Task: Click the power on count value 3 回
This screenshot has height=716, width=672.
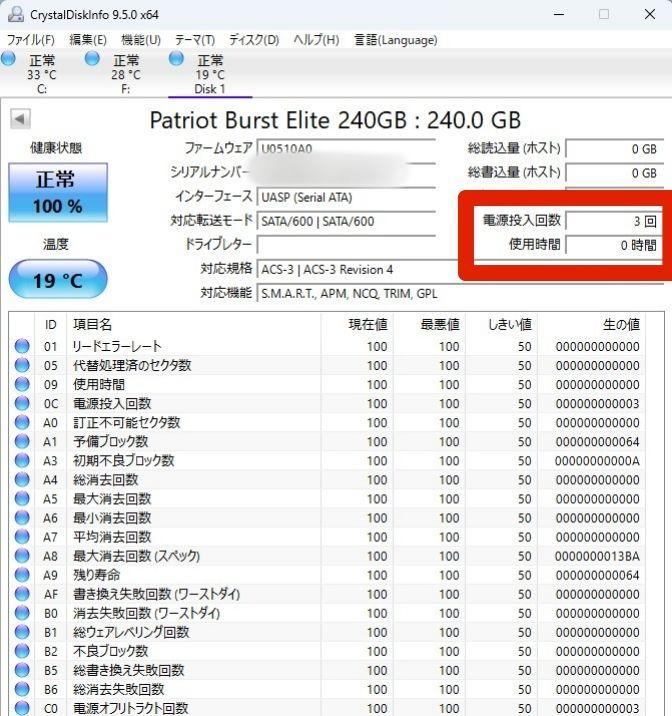Action: coord(614,221)
